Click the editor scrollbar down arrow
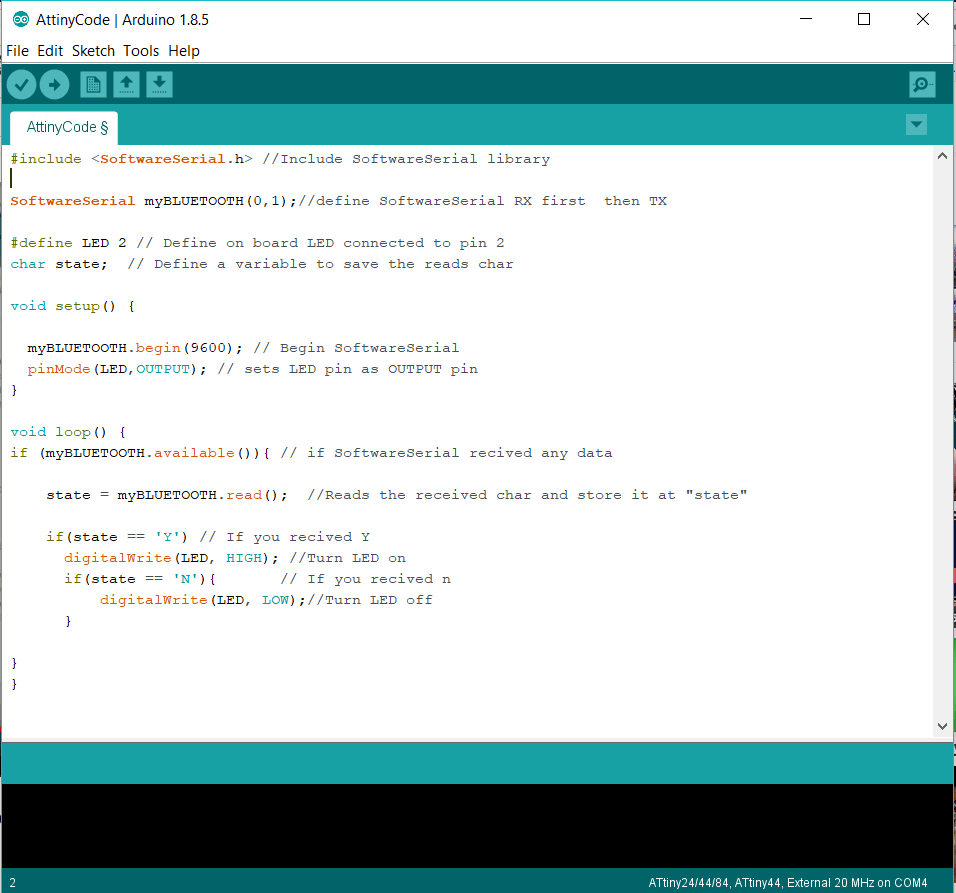The width and height of the screenshot is (956, 893). point(942,726)
